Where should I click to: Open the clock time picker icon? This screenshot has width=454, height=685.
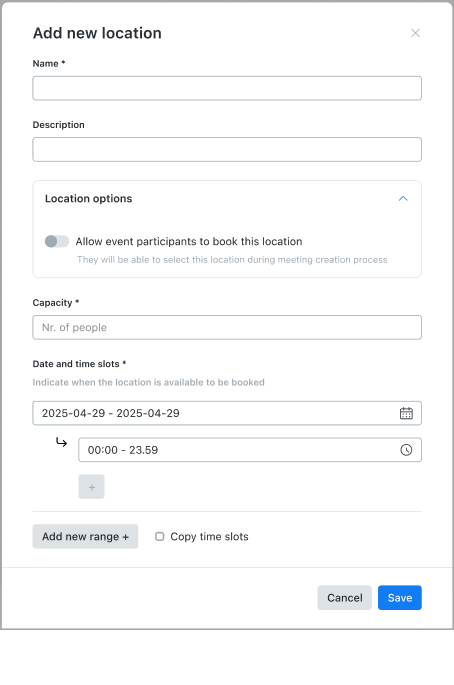[406, 450]
